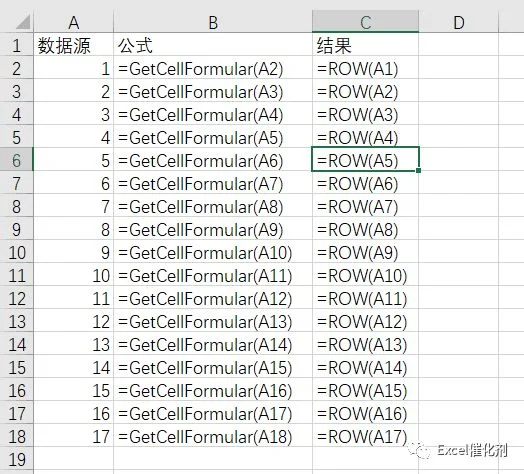Click cell =GetCellFormular(A9)

coord(213,229)
